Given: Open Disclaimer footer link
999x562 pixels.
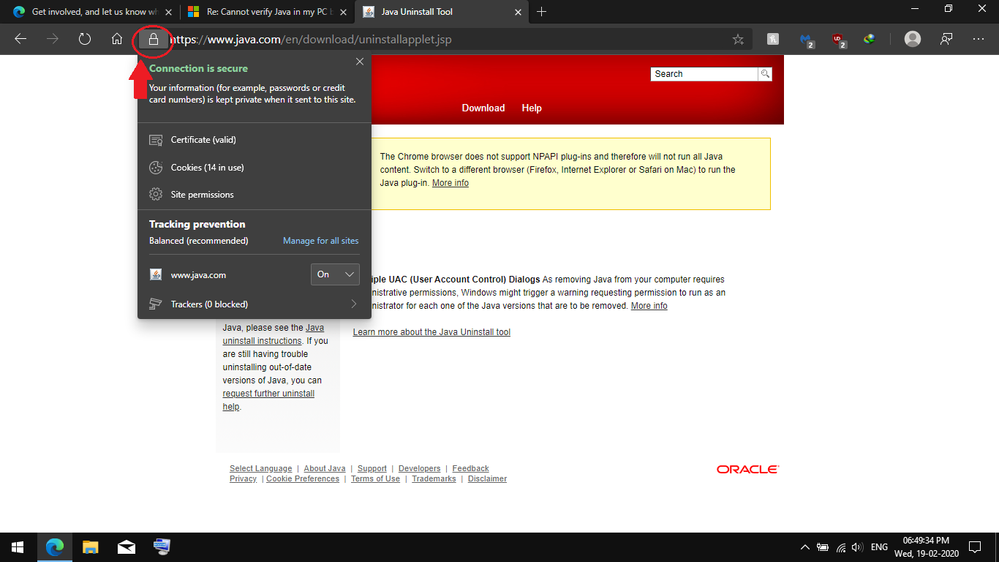Looking at the screenshot, I should tap(487, 479).
